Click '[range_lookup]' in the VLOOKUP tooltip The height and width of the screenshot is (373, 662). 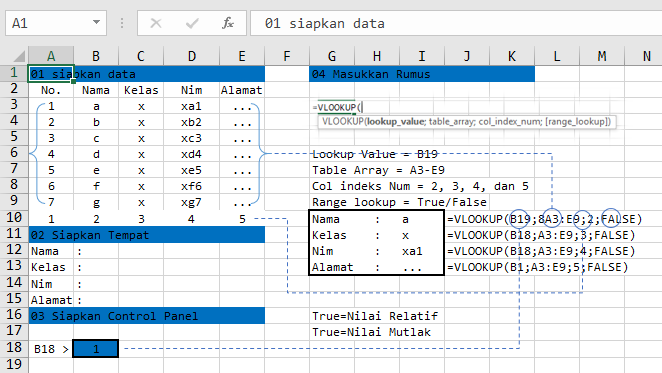(x=576, y=122)
